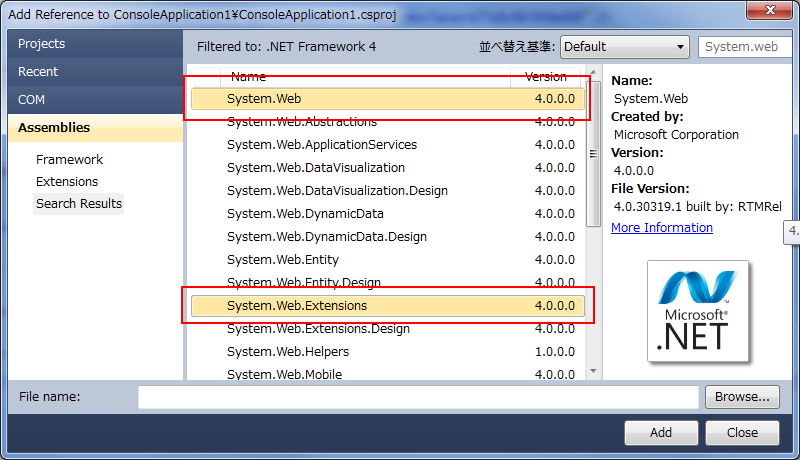The height and width of the screenshot is (460, 800).
Task: Focus the System.web search box
Action: pyautogui.click(x=745, y=46)
